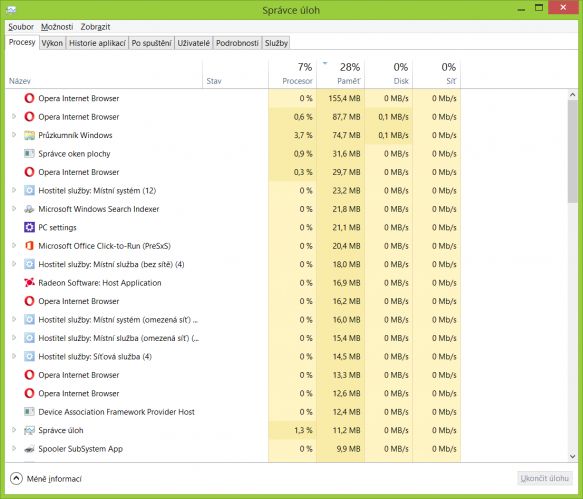Select the Radeon Software: Host Application row
Viewport: 583px width, 499px height.
[x=233, y=283]
